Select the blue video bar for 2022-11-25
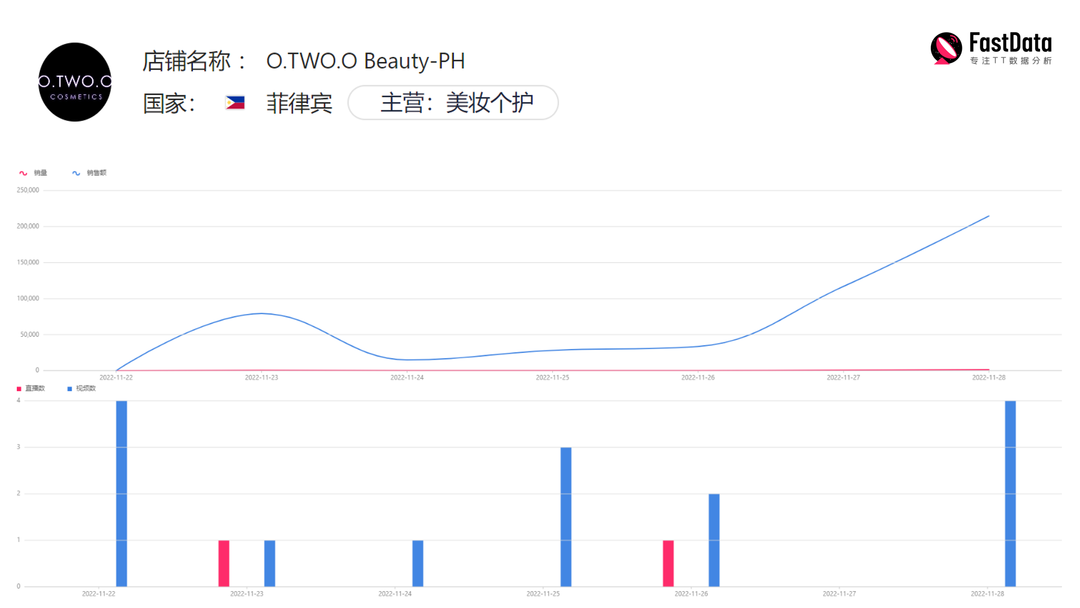This screenshot has height=608, width=1080. pos(566,517)
